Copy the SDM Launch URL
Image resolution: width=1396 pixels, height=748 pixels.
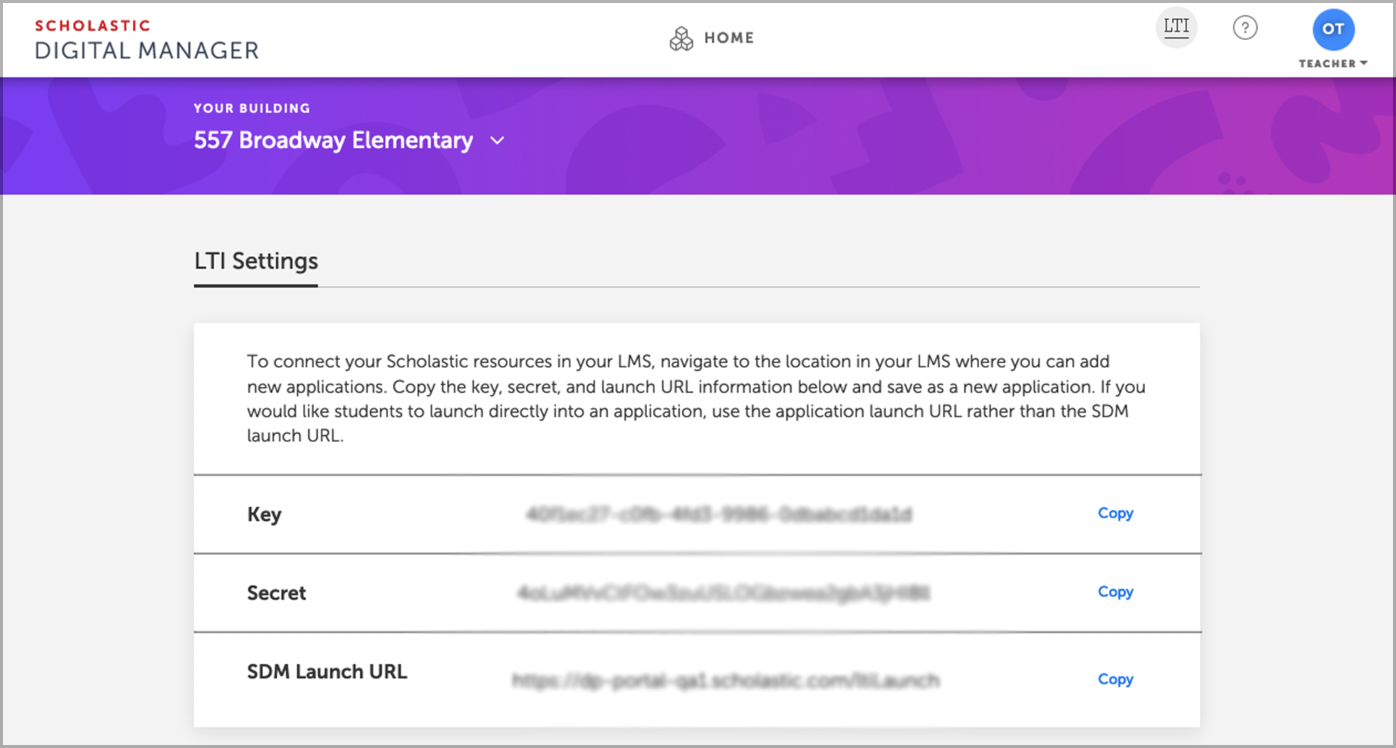pyautogui.click(x=1115, y=679)
